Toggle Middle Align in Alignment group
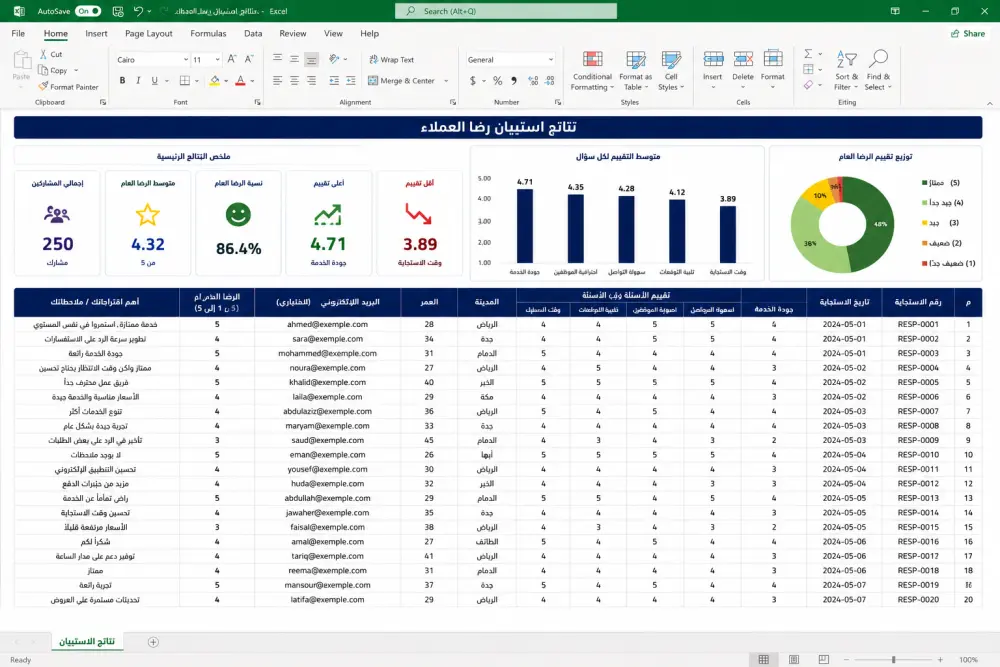 [294, 59]
